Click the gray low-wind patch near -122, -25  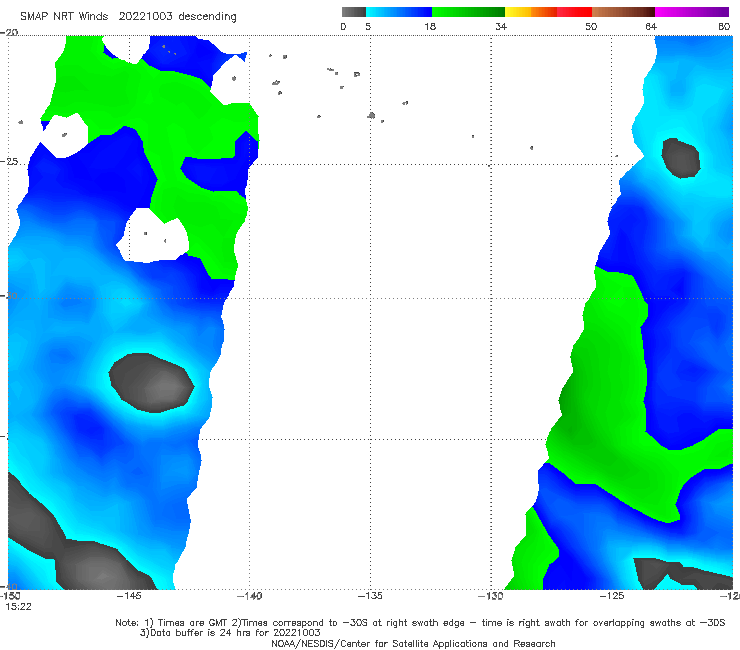[x=681, y=158]
